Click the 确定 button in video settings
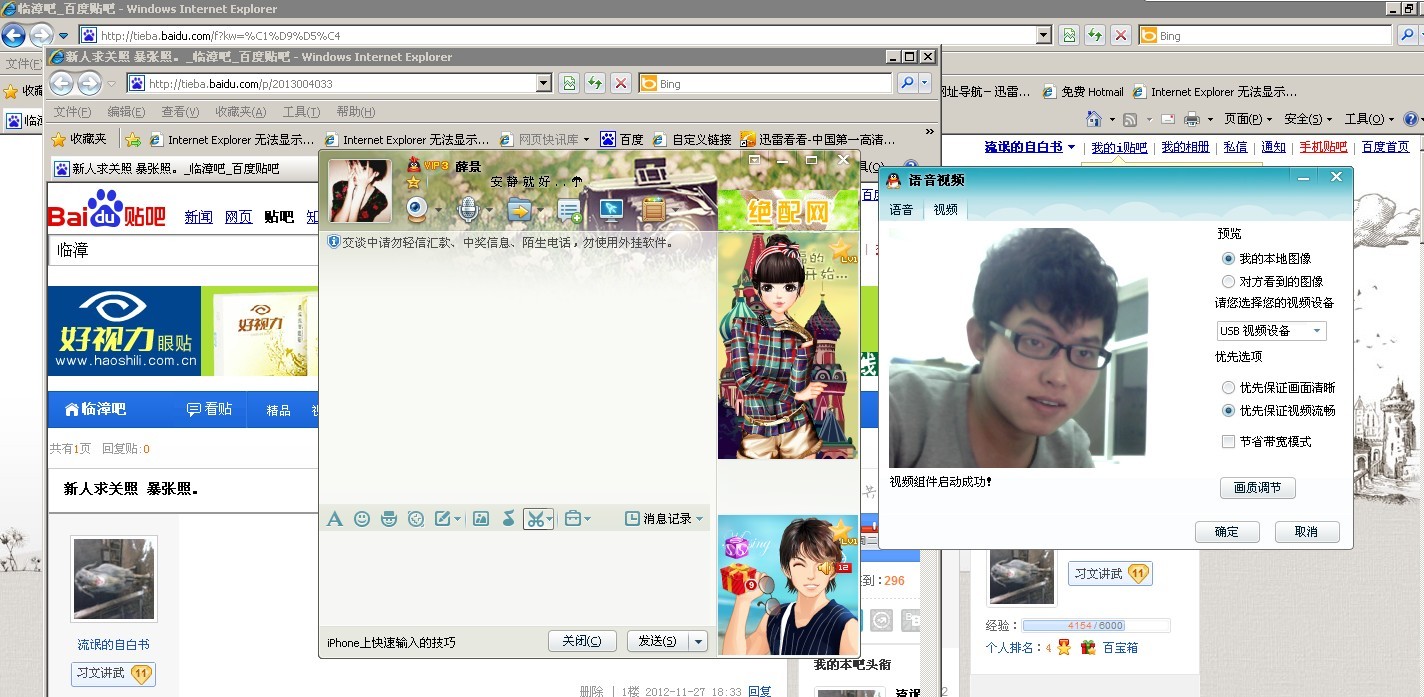The width and height of the screenshot is (1424, 697). pos(1227,532)
